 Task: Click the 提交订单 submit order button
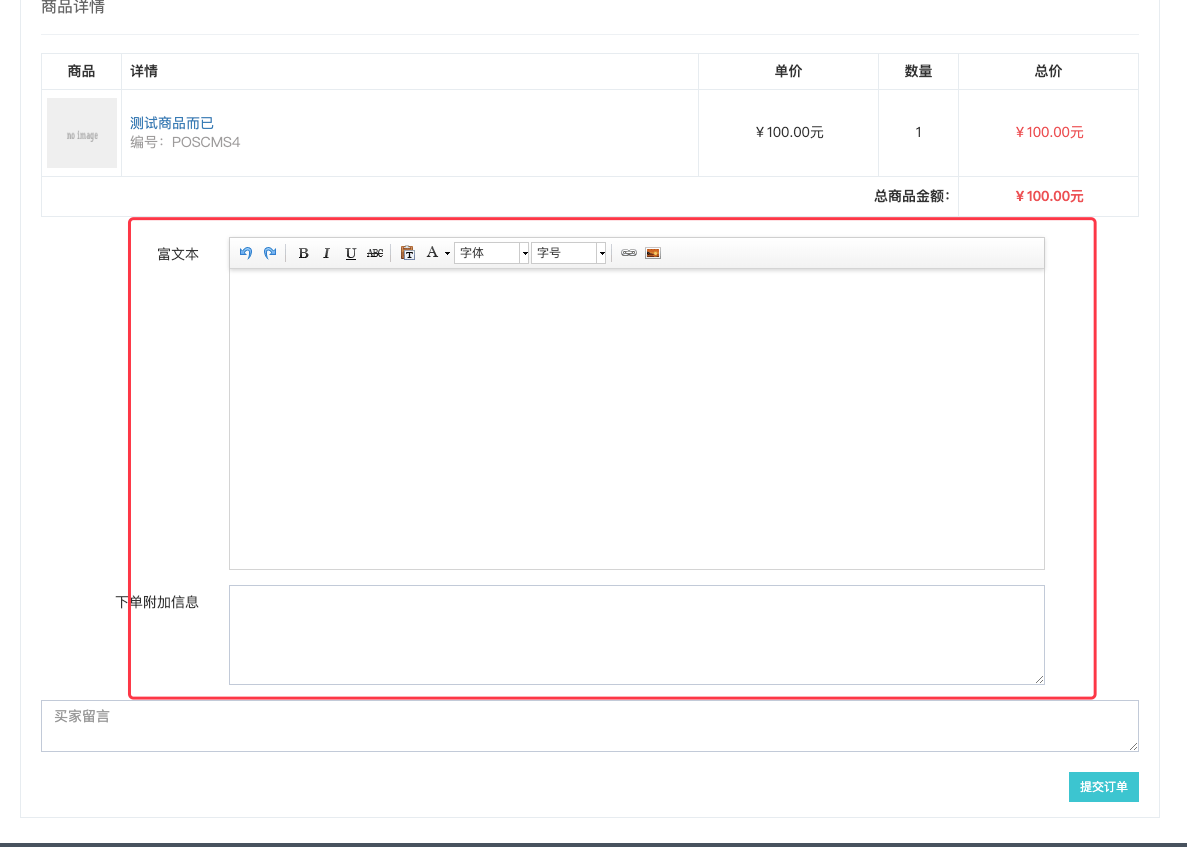pyautogui.click(x=1104, y=787)
